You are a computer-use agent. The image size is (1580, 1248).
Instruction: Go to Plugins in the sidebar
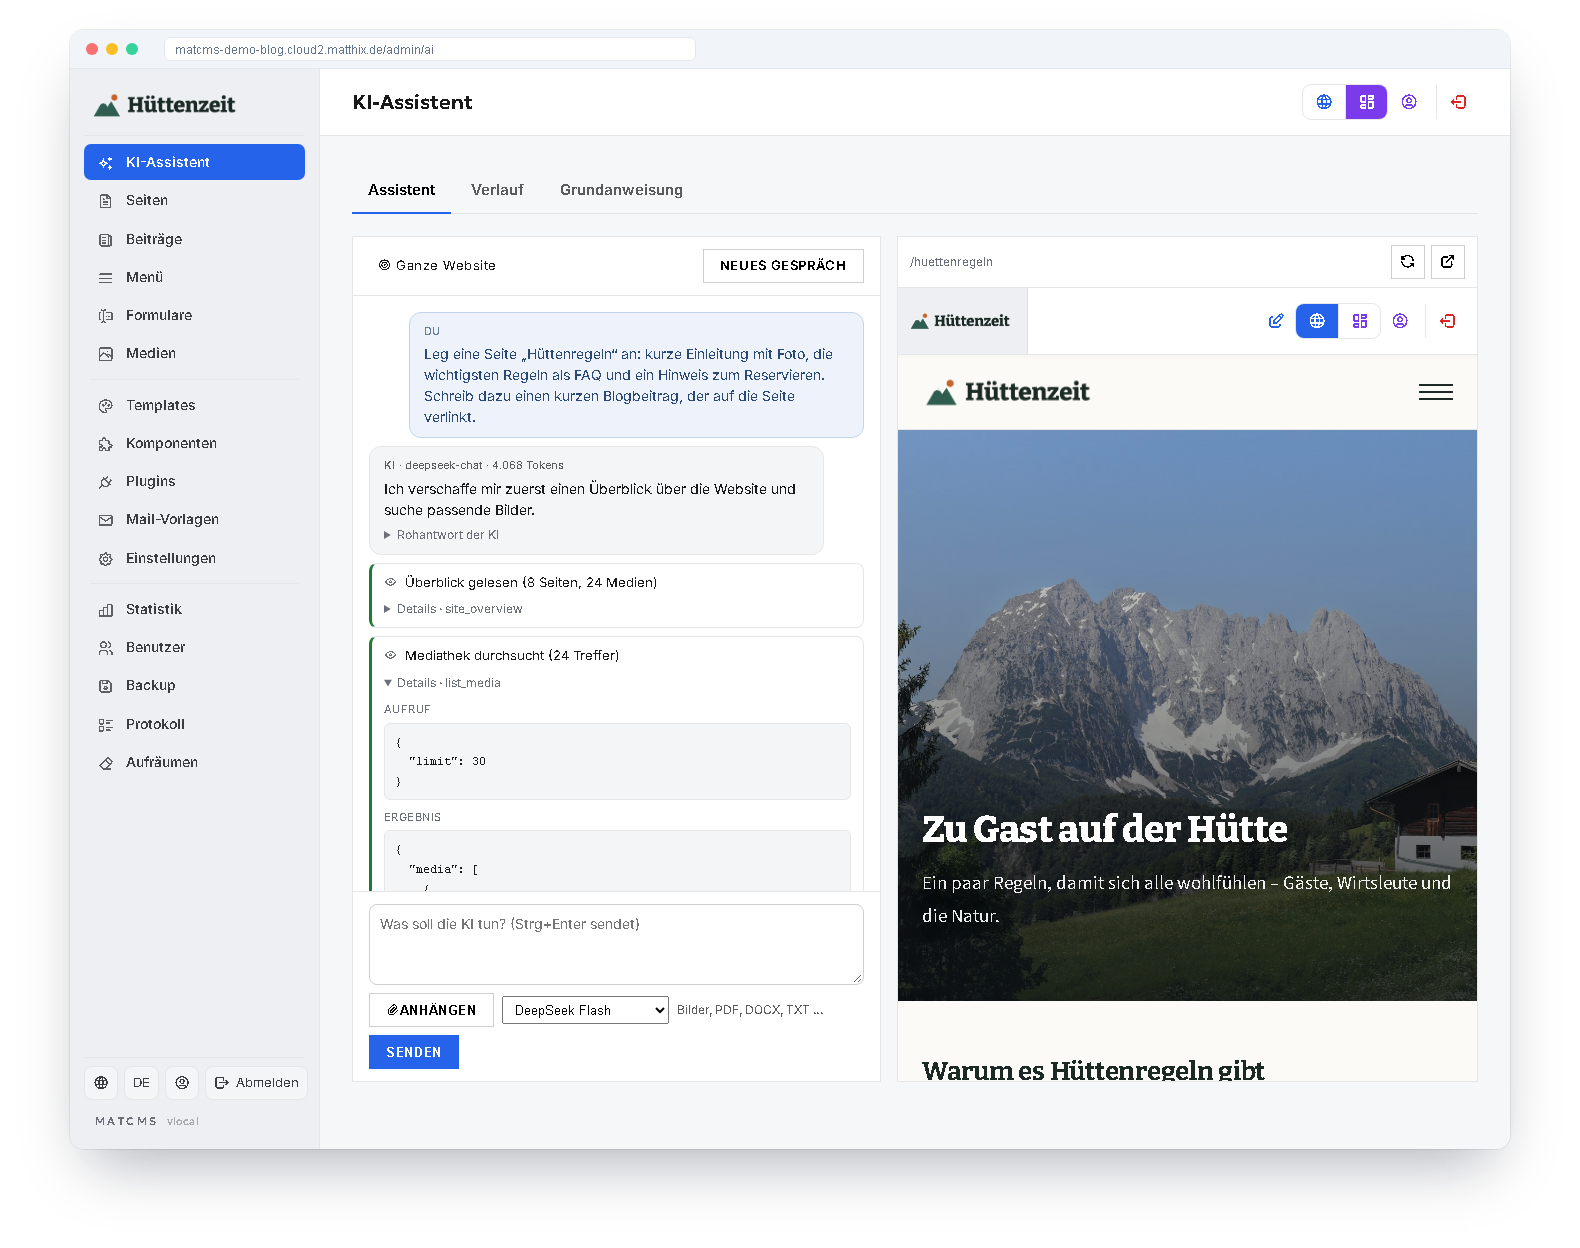(x=194, y=482)
